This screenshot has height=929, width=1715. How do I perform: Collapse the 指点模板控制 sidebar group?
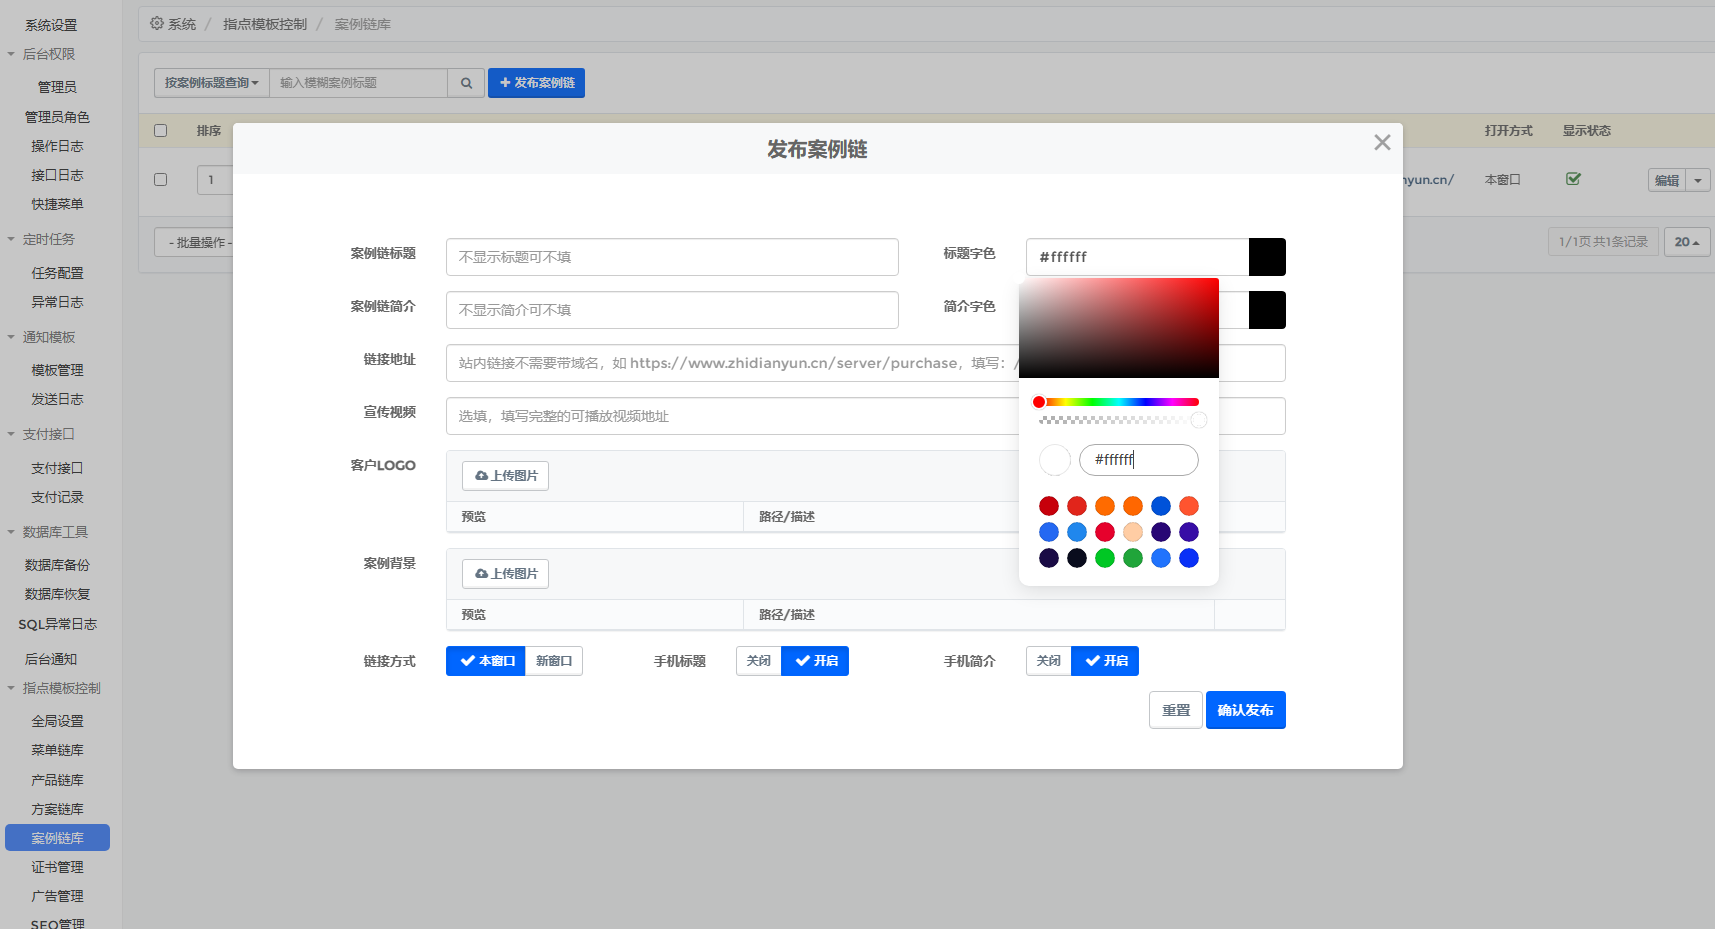55,688
